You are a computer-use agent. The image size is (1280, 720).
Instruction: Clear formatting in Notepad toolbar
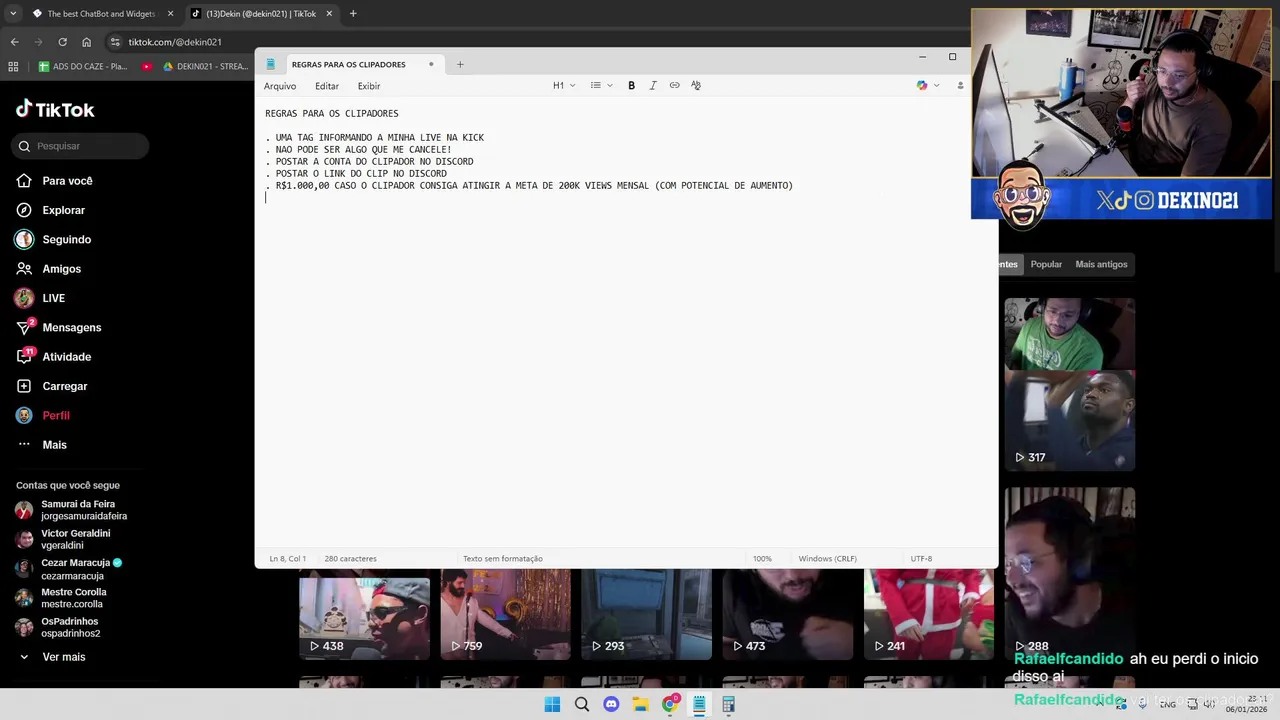696,86
